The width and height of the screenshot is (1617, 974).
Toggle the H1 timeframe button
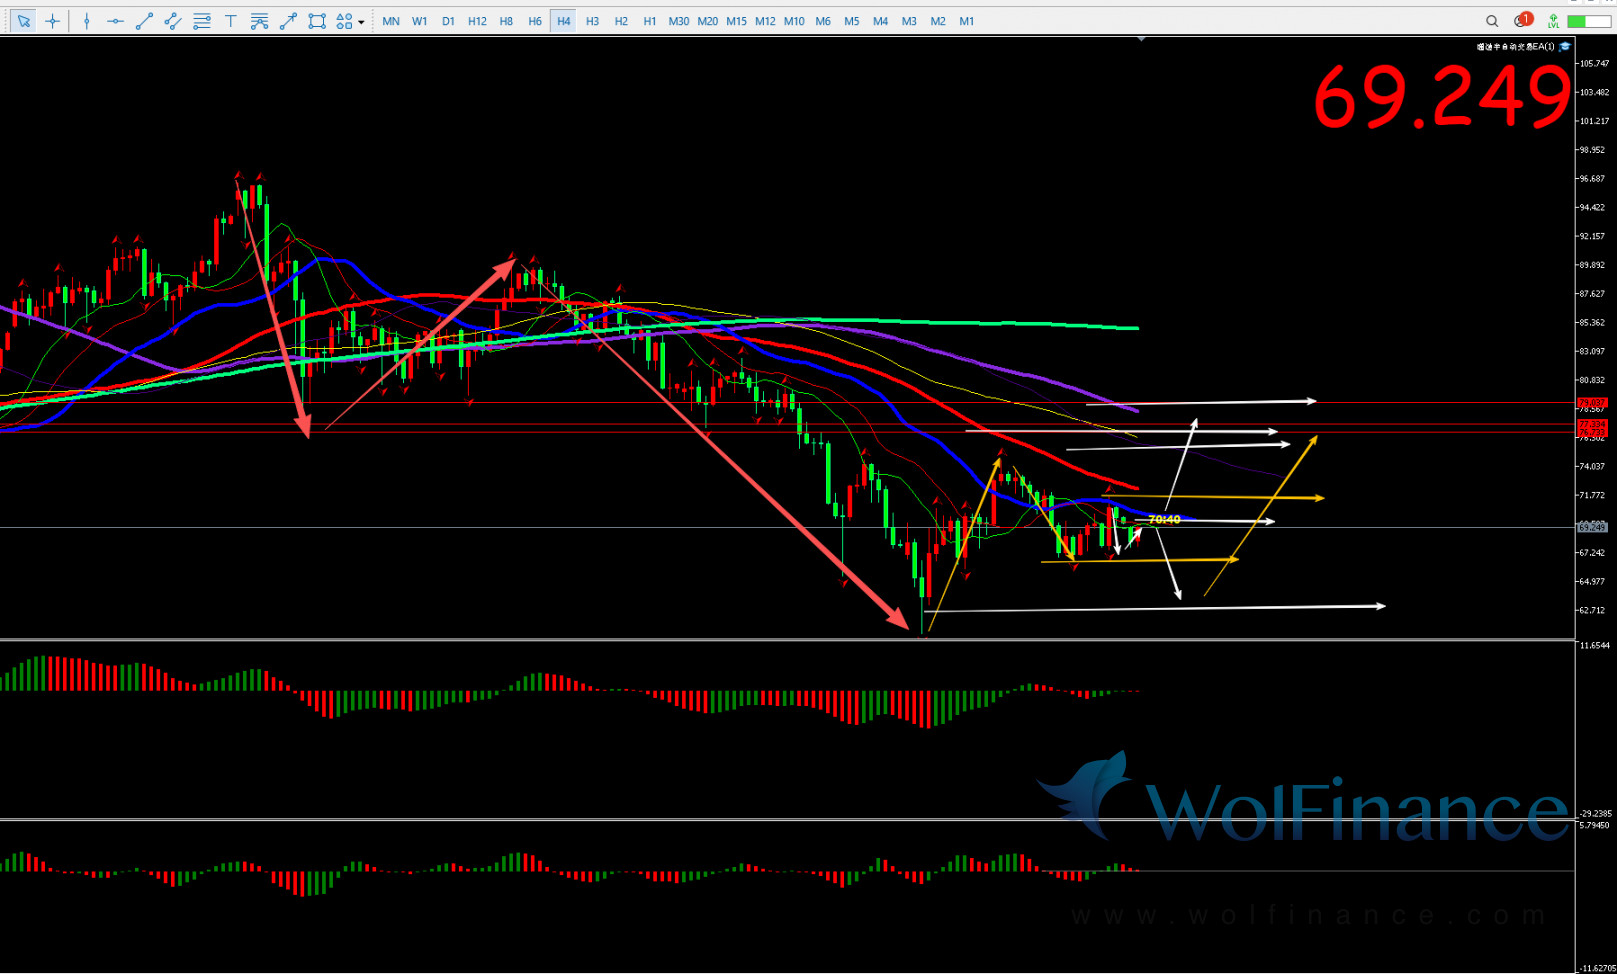(650, 21)
